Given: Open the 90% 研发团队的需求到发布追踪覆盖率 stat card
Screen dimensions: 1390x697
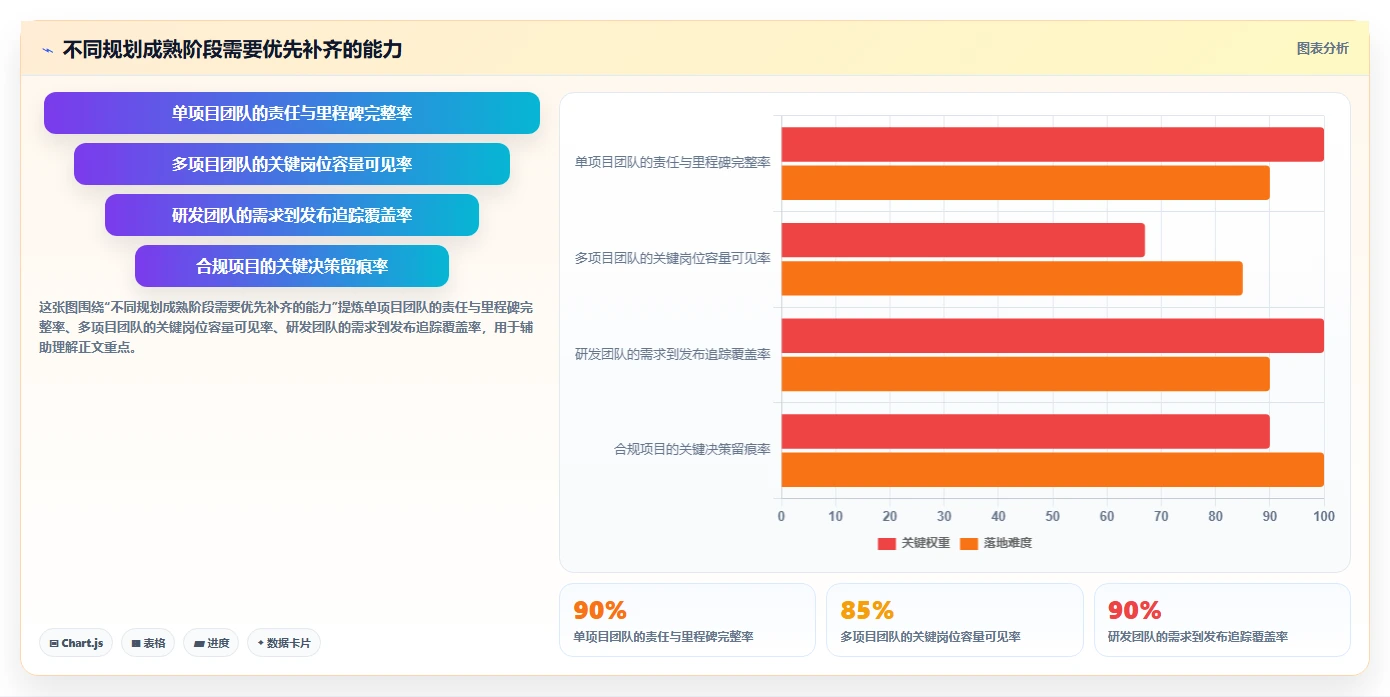Looking at the screenshot, I should (x=1222, y=620).
